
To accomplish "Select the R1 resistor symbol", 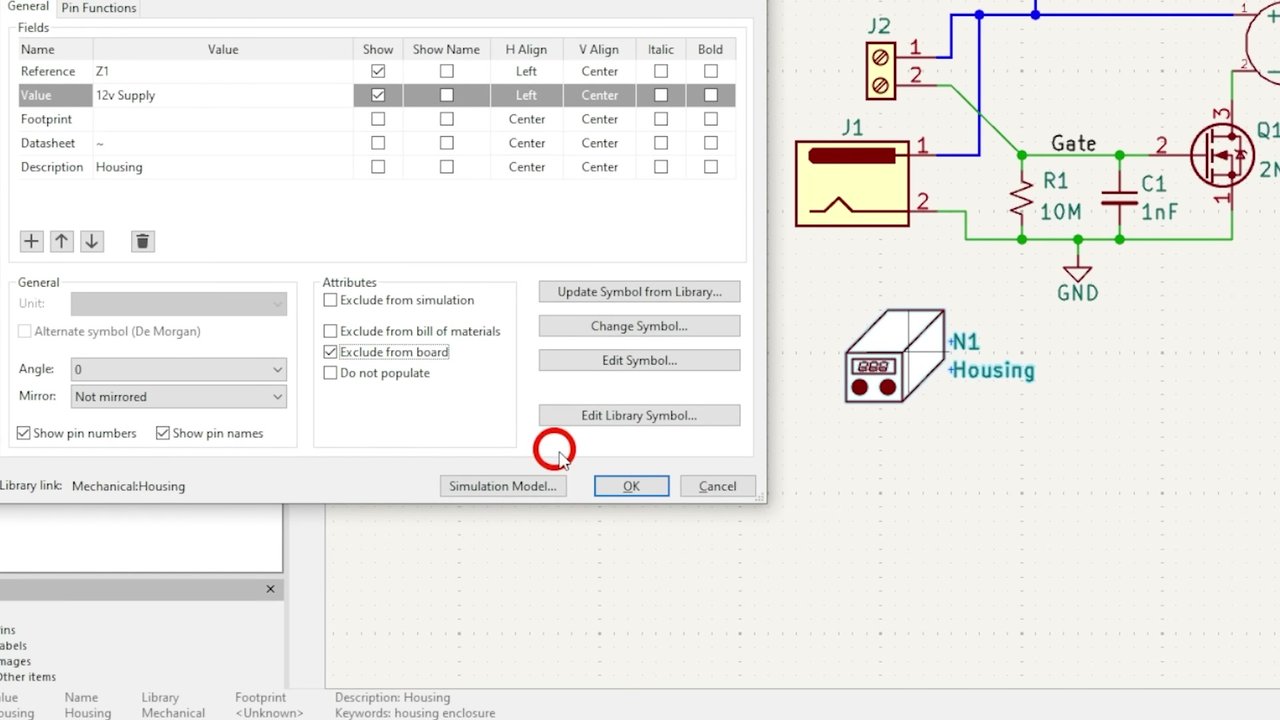I will click(x=1021, y=197).
